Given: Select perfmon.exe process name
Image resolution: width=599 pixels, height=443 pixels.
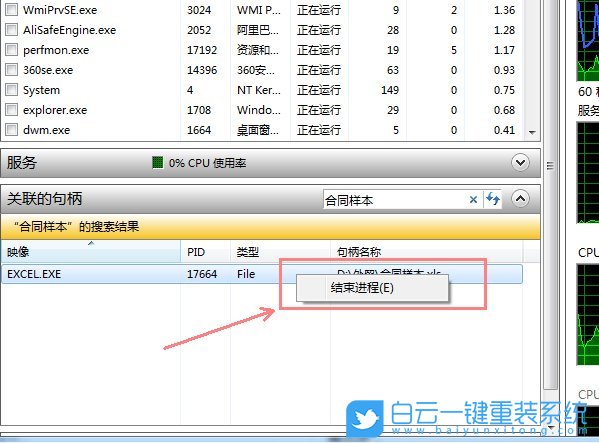Looking at the screenshot, I should tap(56, 50).
